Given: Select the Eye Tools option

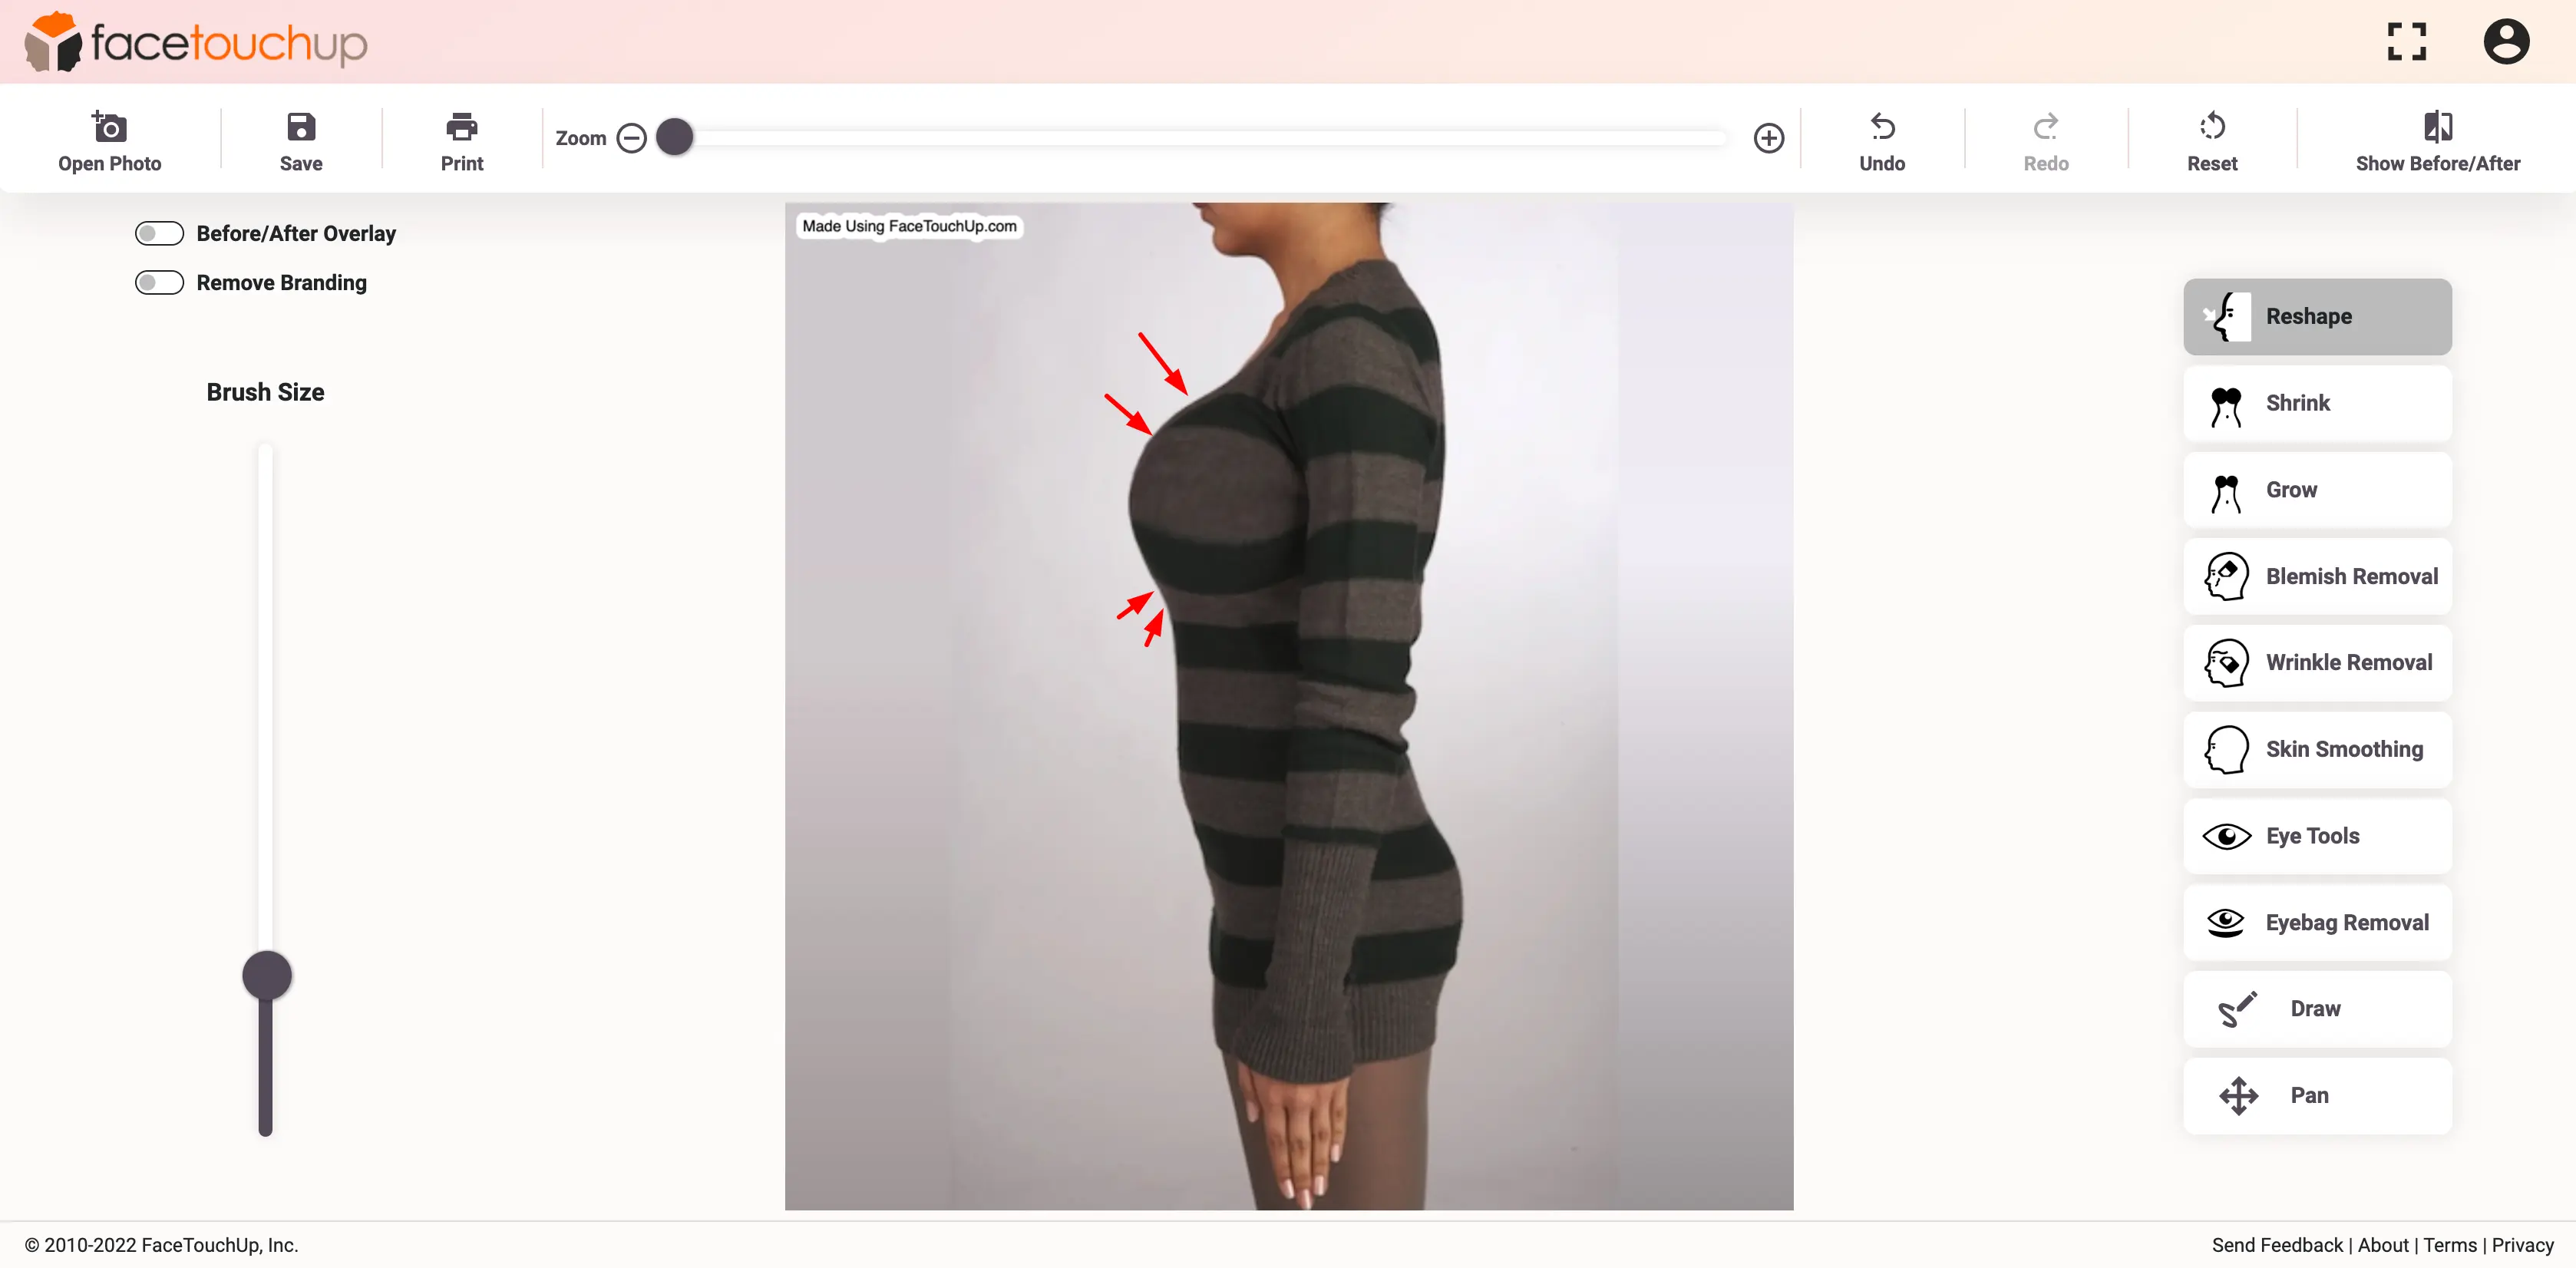Looking at the screenshot, I should (x=2315, y=834).
